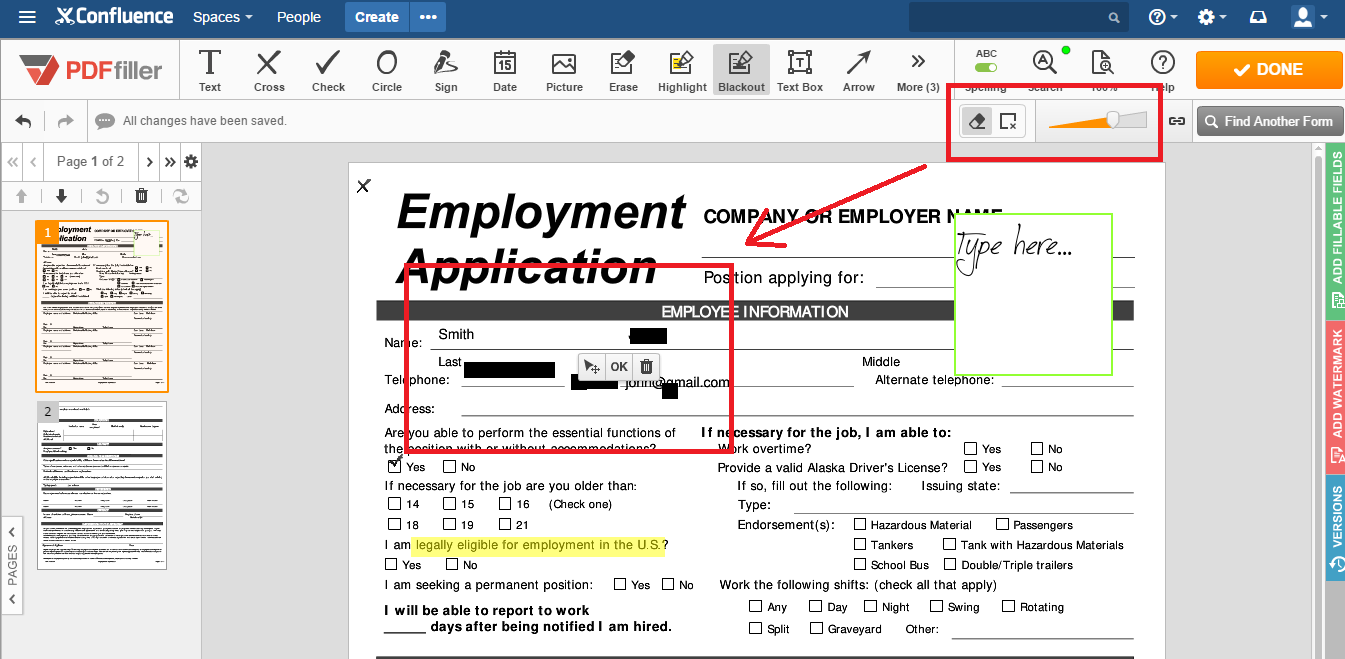Open the Sign tool

[x=446, y=70]
